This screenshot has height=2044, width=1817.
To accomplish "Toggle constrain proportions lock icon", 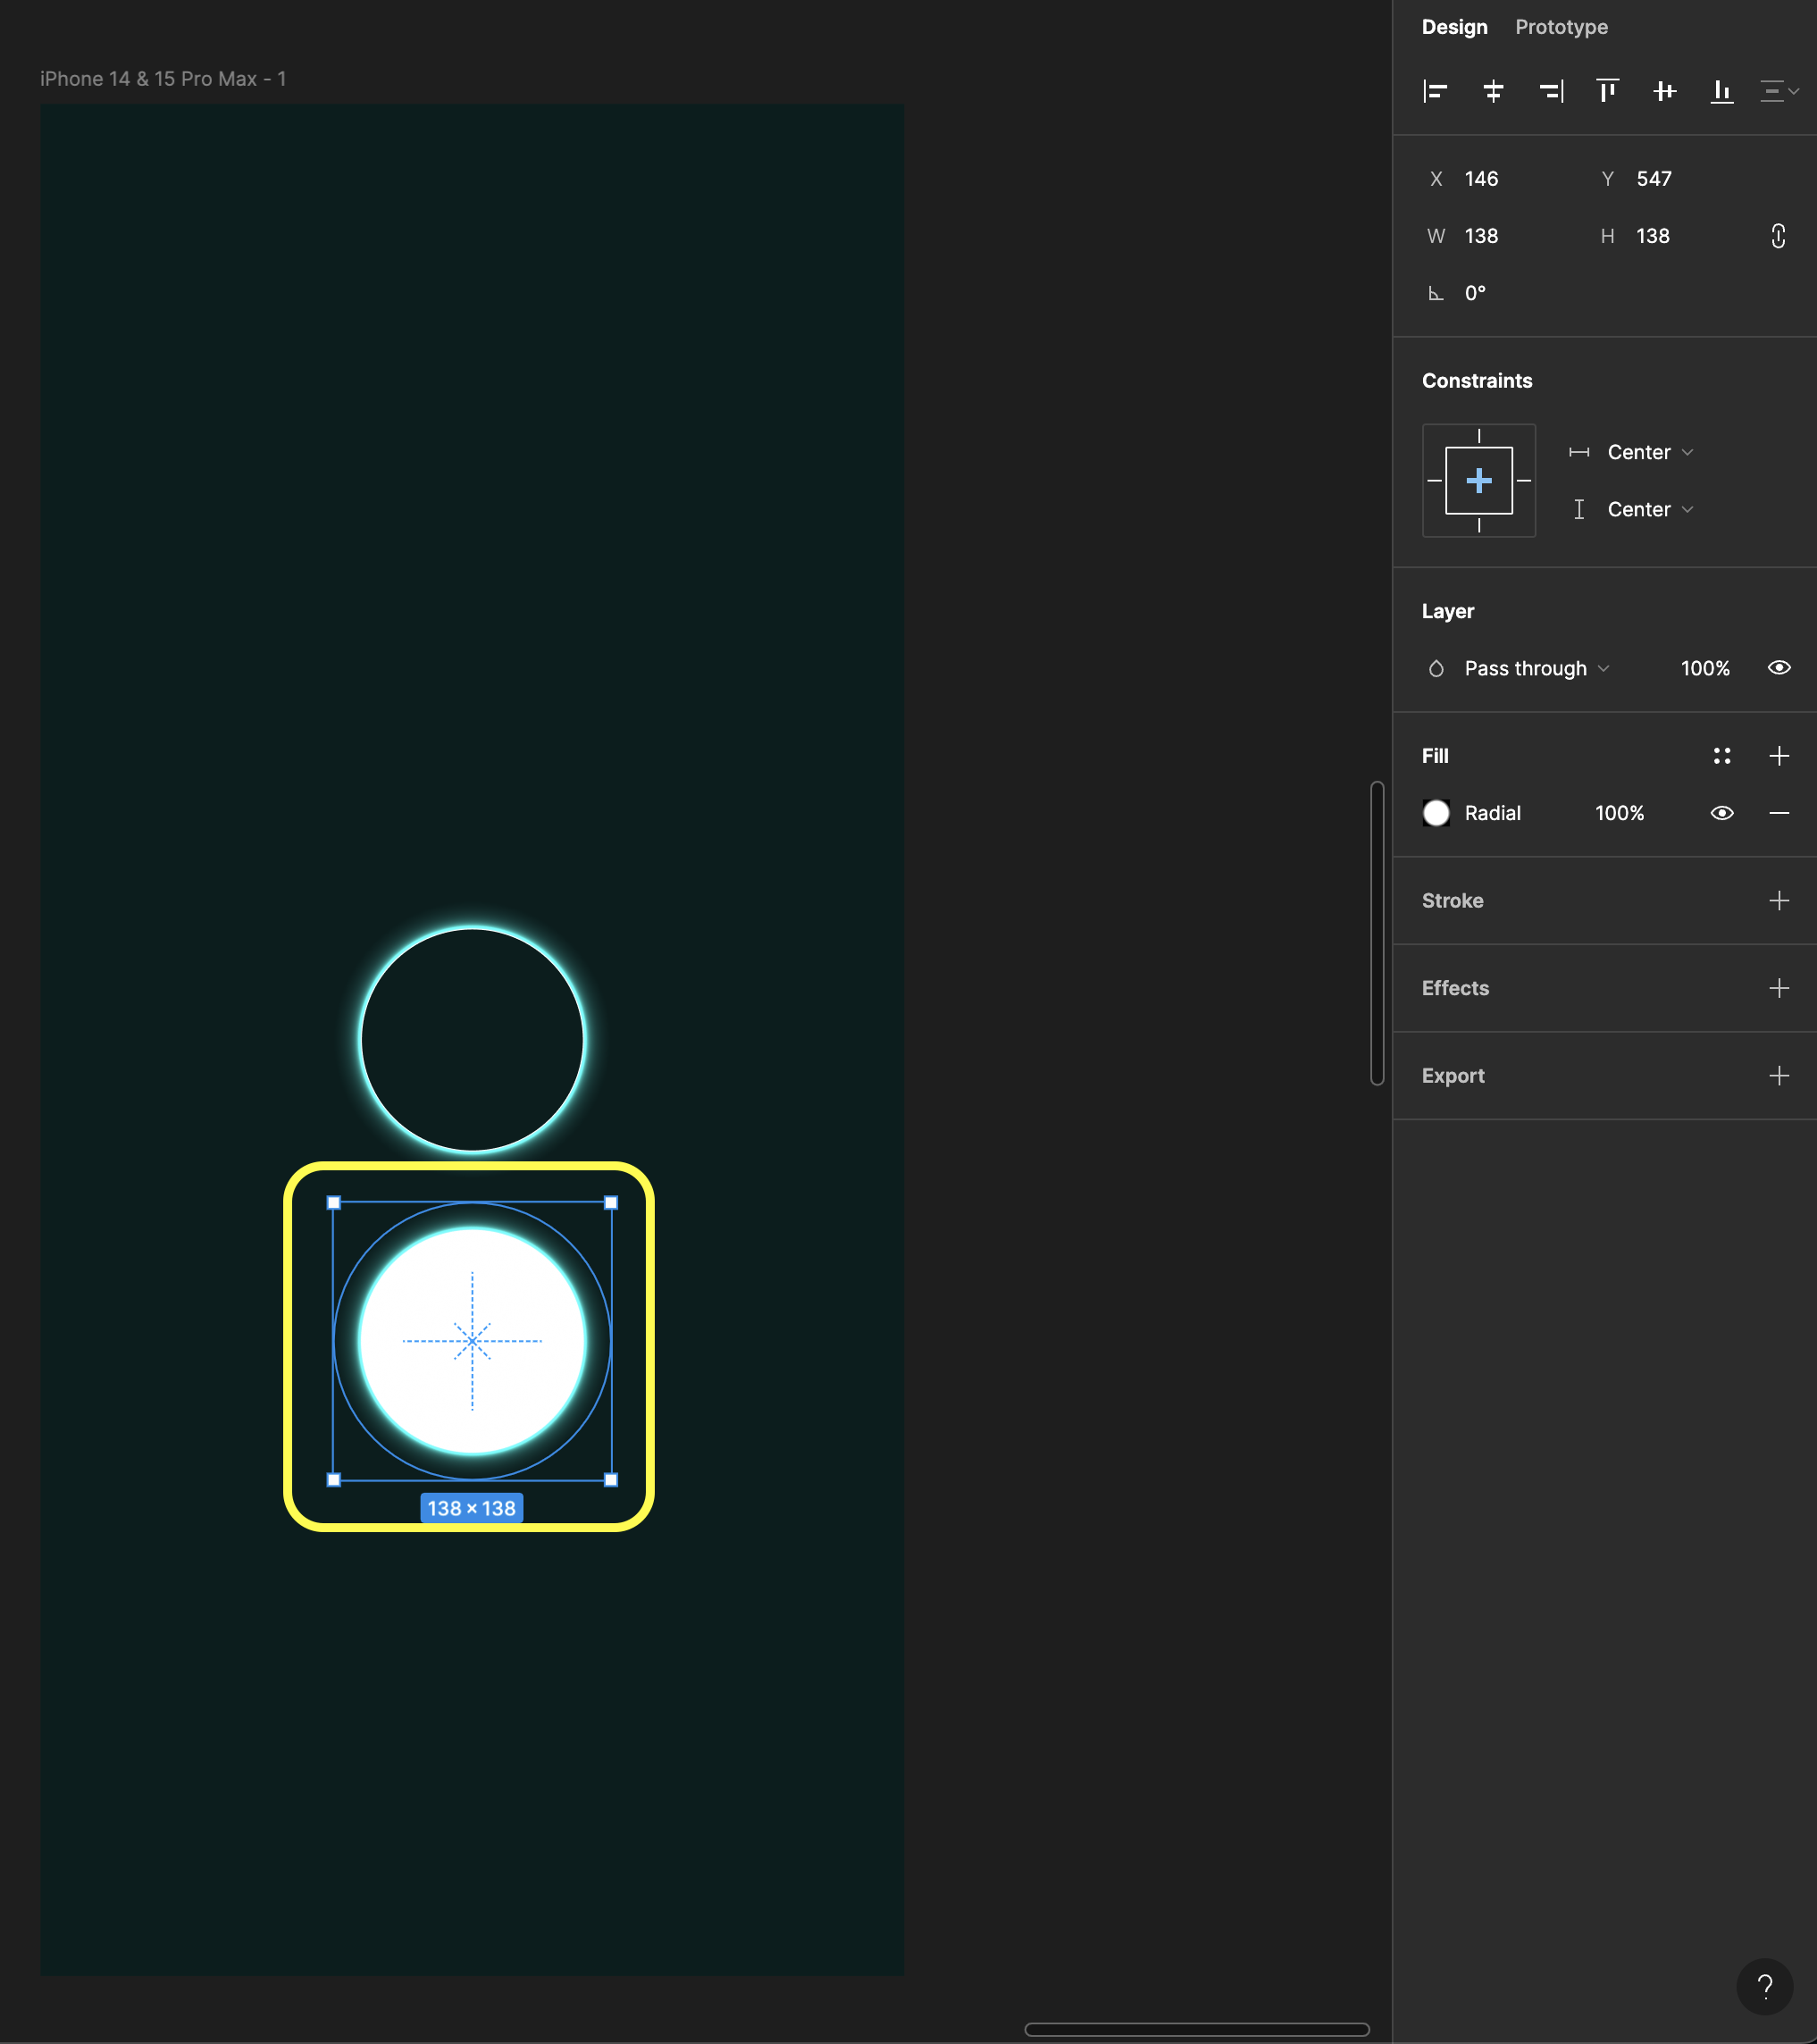I will (x=1778, y=236).
